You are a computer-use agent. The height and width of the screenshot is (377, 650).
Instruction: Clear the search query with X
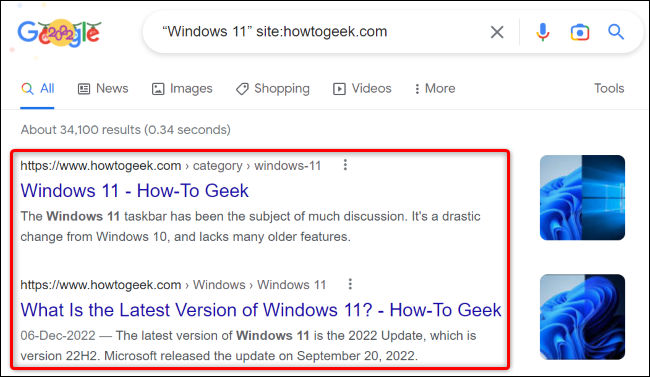tap(497, 32)
